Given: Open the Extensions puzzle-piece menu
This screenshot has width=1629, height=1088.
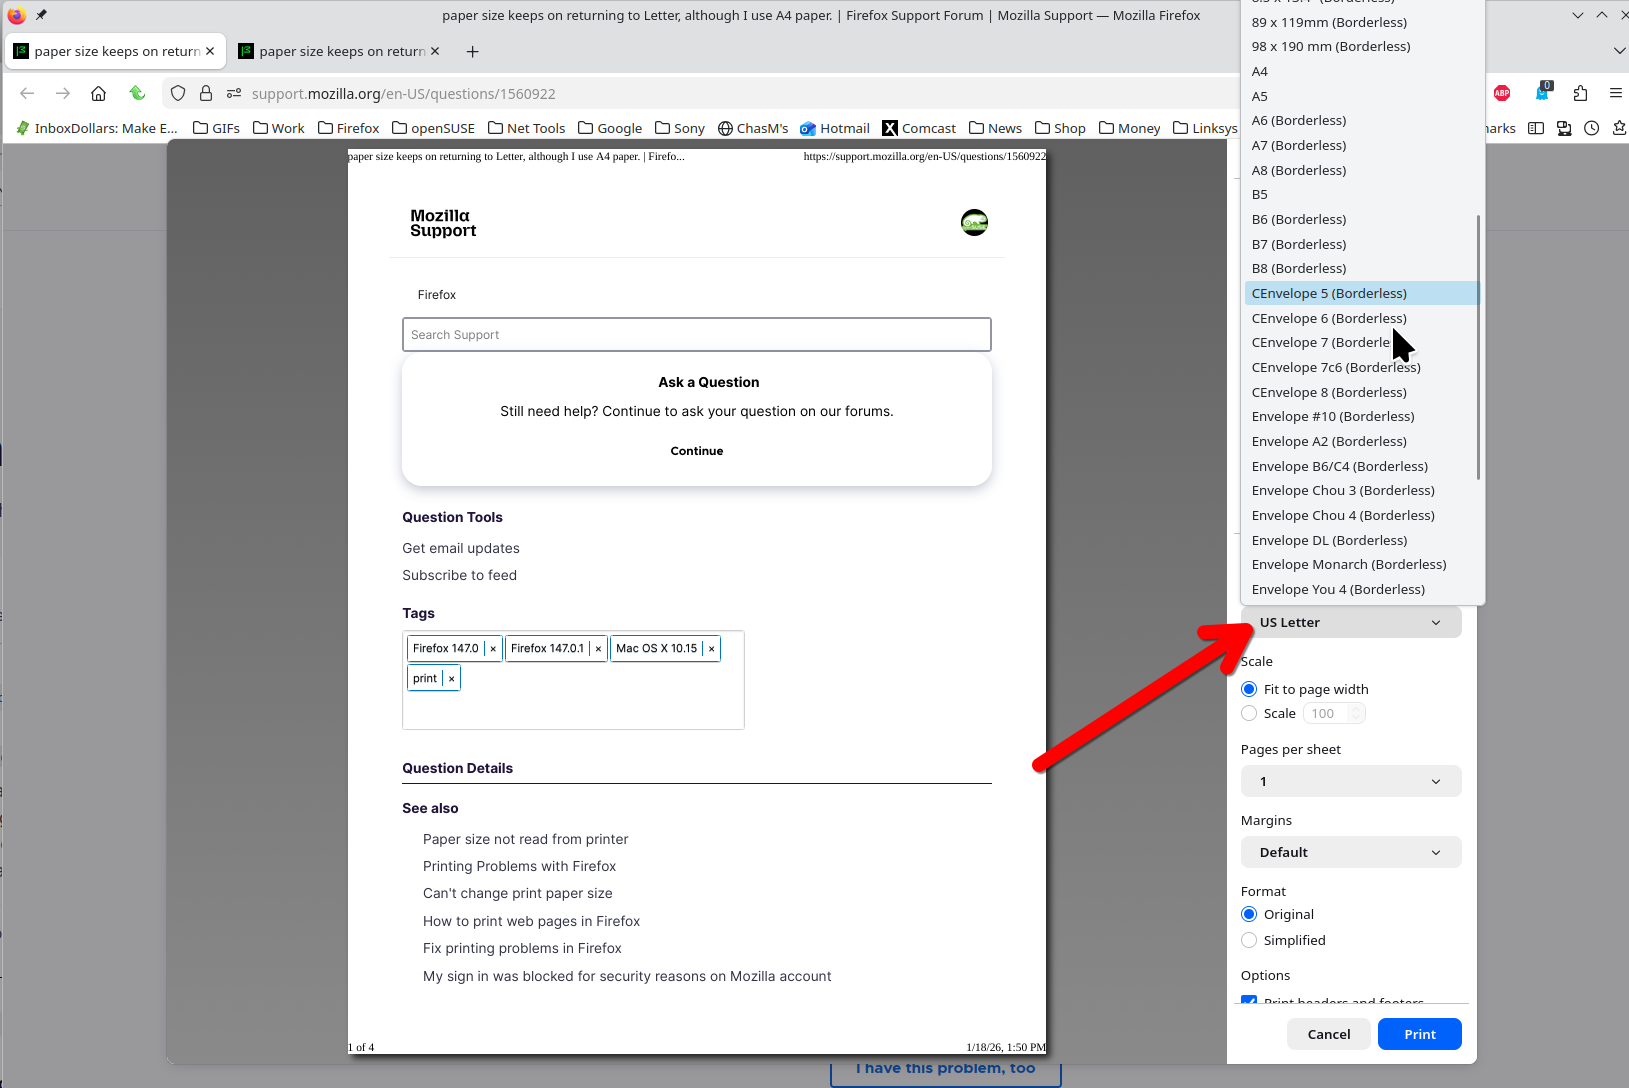Looking at the screenshot, I should pyautogui.click(x=1580, y=93).
